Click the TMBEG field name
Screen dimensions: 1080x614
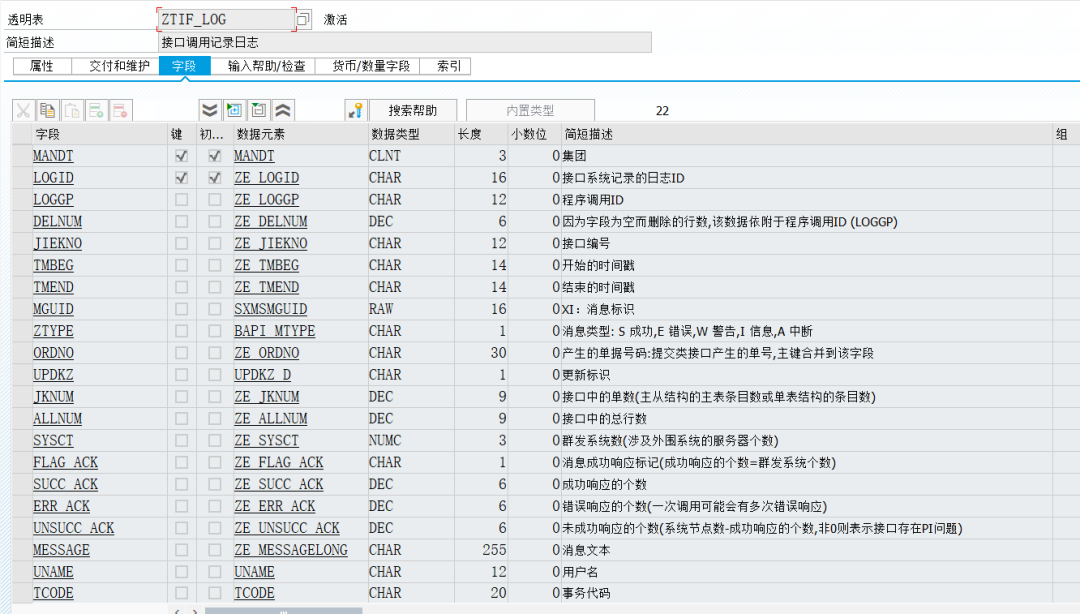(x=54, y=265)
